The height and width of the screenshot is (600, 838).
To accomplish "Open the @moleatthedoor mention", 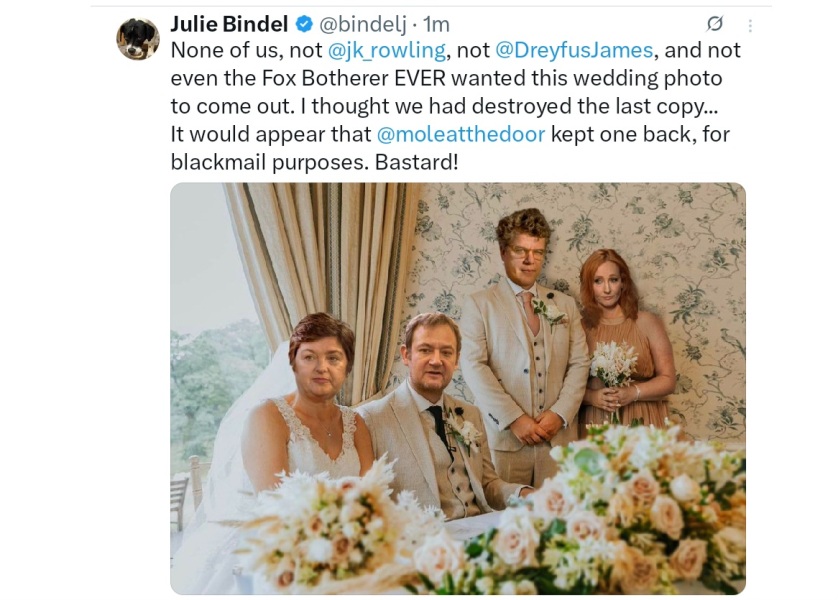I will pyautogui.click(x=461, y=134).
